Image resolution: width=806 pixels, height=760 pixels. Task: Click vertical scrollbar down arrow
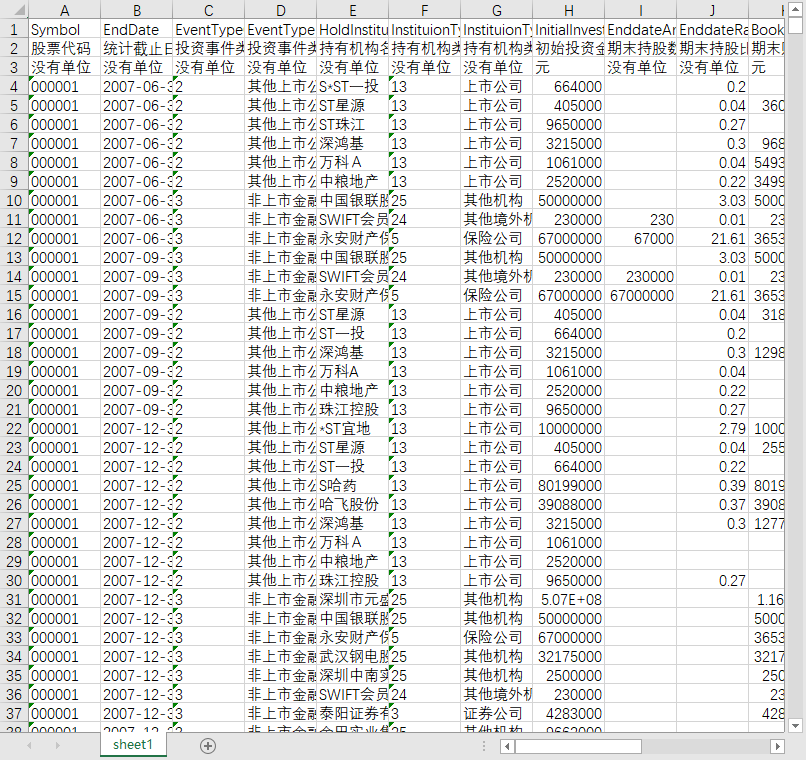point(795,726)
